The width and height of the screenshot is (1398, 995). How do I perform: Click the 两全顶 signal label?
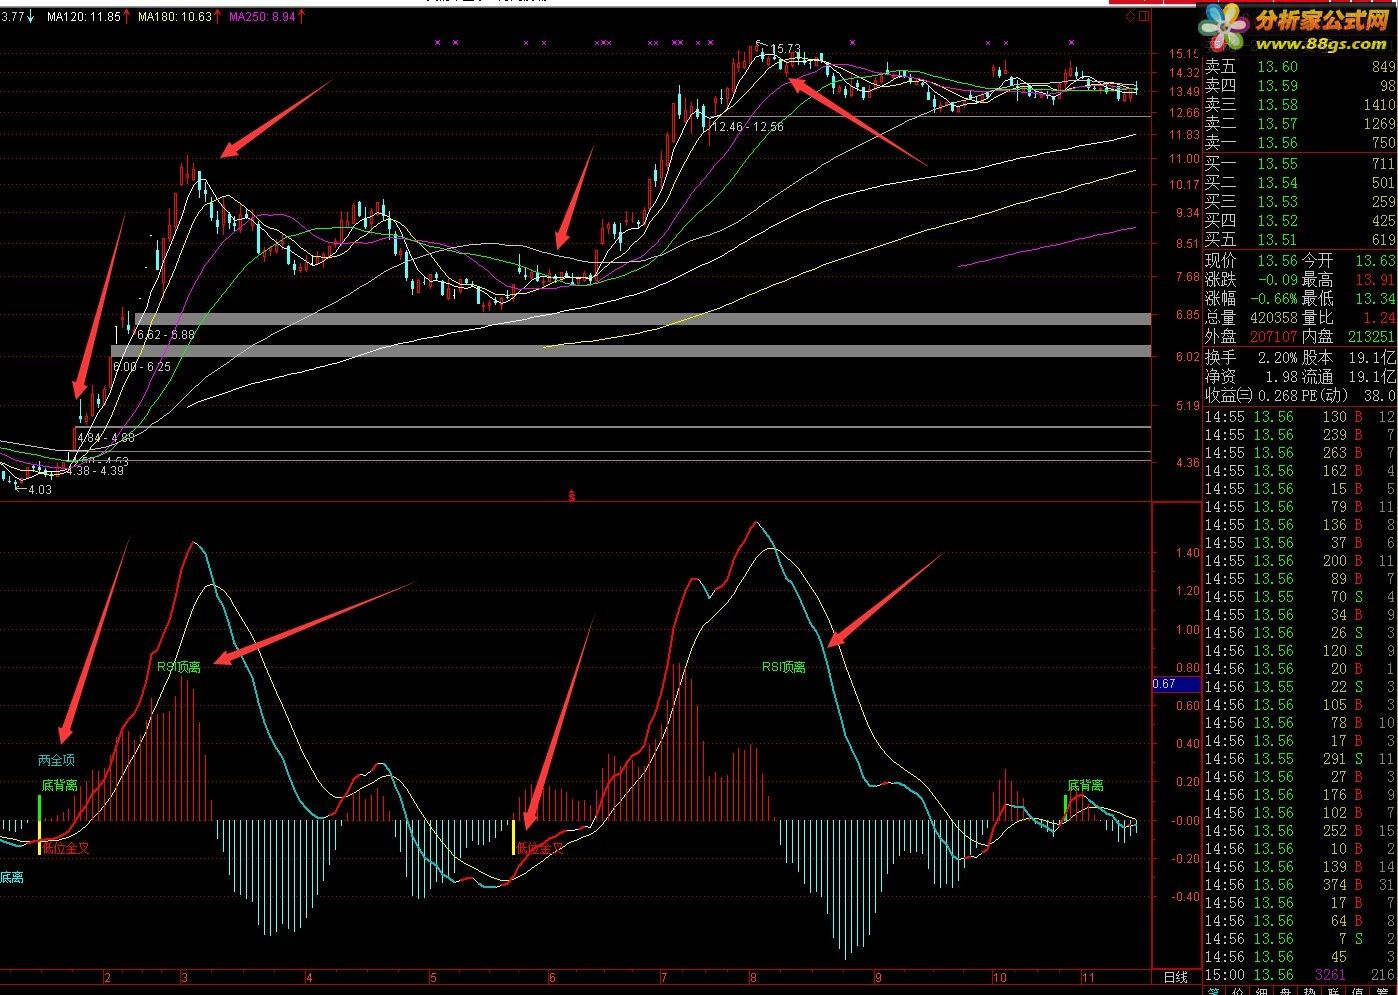pyautogui.click(x=56, y=760)
